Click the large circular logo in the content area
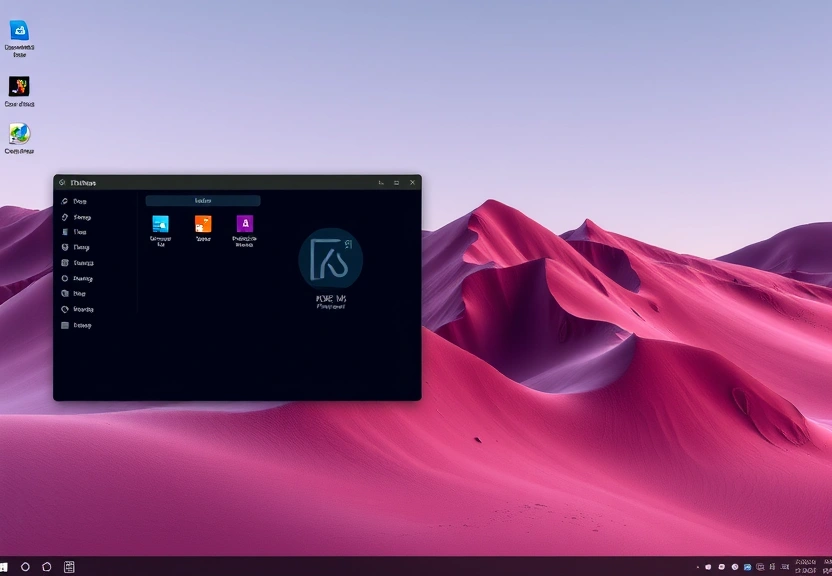Image resolution: width=832 pixels, height=576 pixels. pyautogui.click(x=330, y=262)
